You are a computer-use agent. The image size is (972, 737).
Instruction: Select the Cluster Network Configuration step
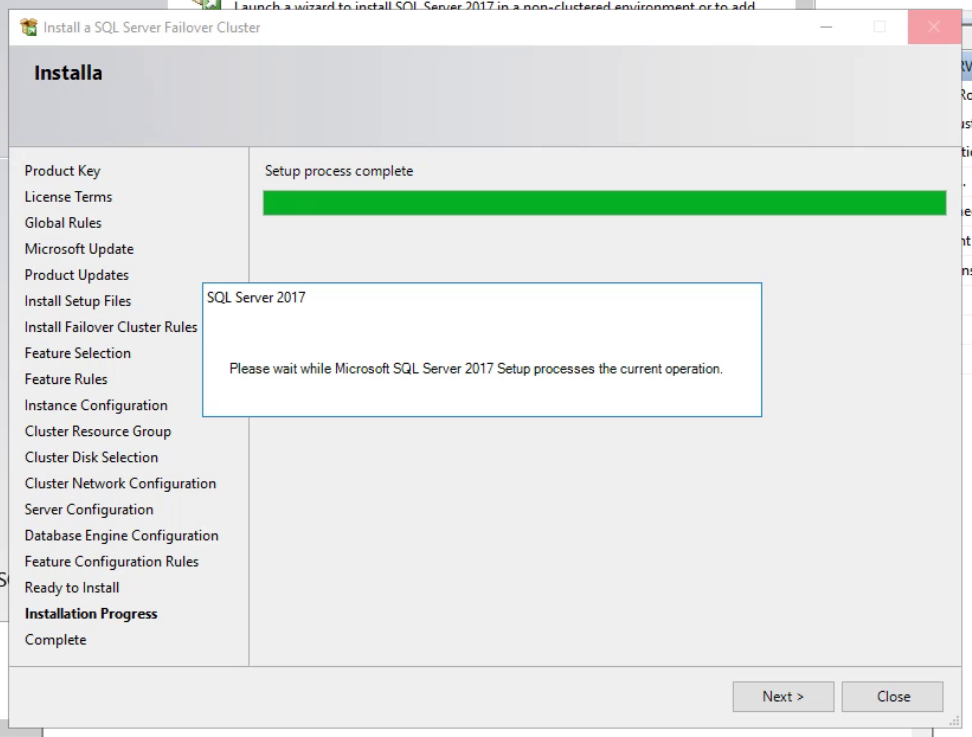point(121,483)
